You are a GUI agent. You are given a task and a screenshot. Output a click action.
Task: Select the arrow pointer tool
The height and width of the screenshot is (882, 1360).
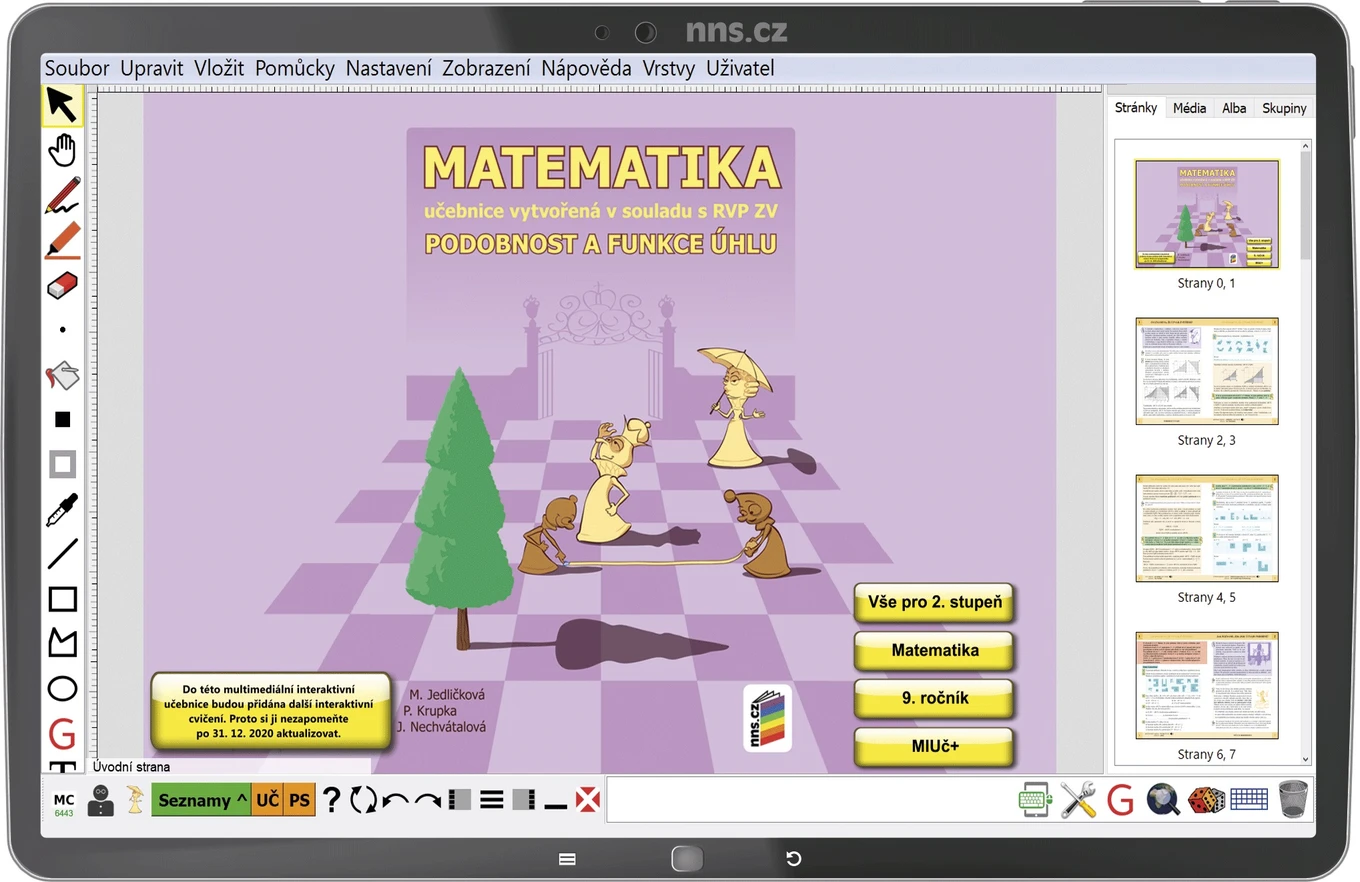point(62,105)
